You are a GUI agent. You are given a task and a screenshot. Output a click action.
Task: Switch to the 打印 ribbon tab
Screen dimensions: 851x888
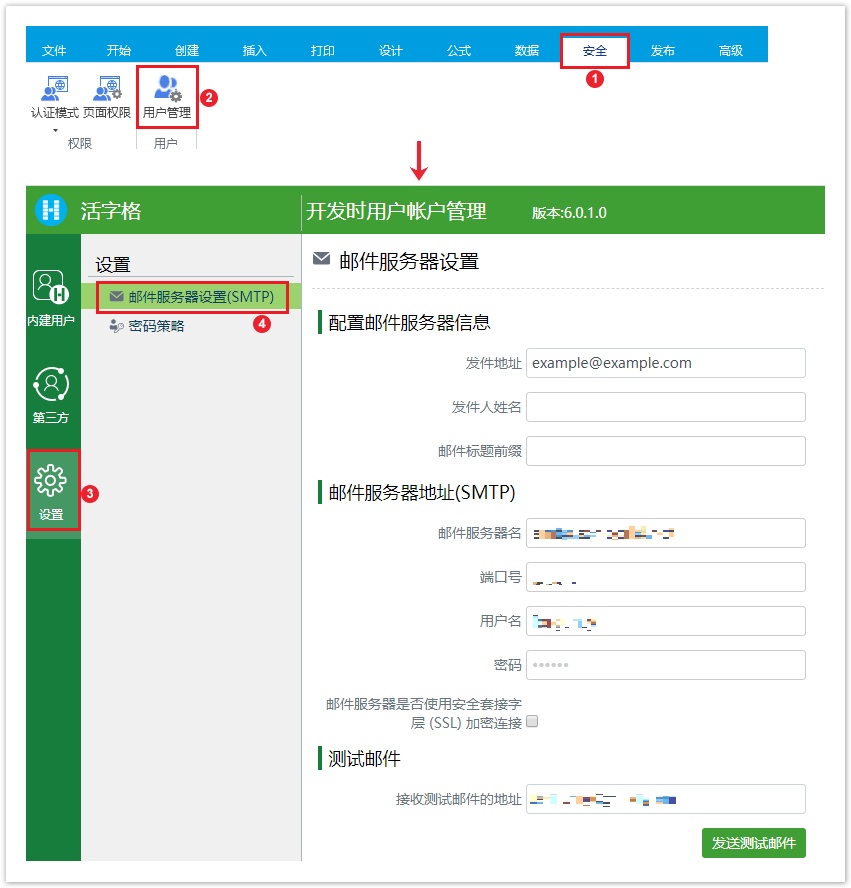(323, 50)
